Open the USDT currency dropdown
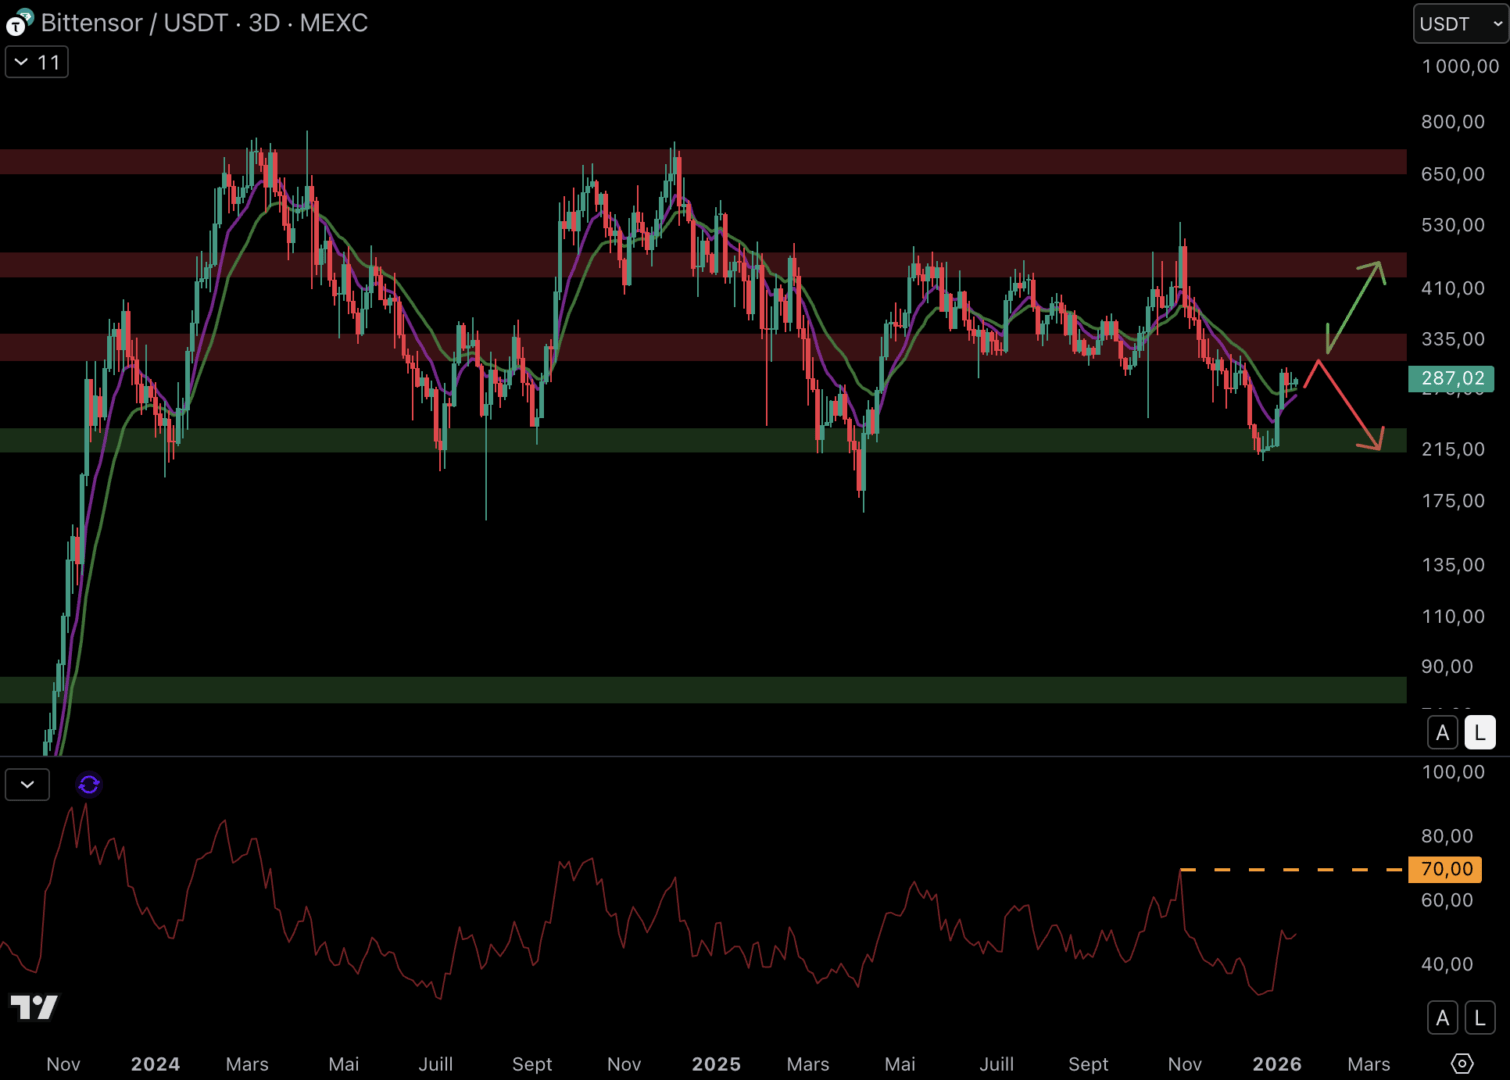This screenshot has width=1510, height=1080. tap(1460, 24)
